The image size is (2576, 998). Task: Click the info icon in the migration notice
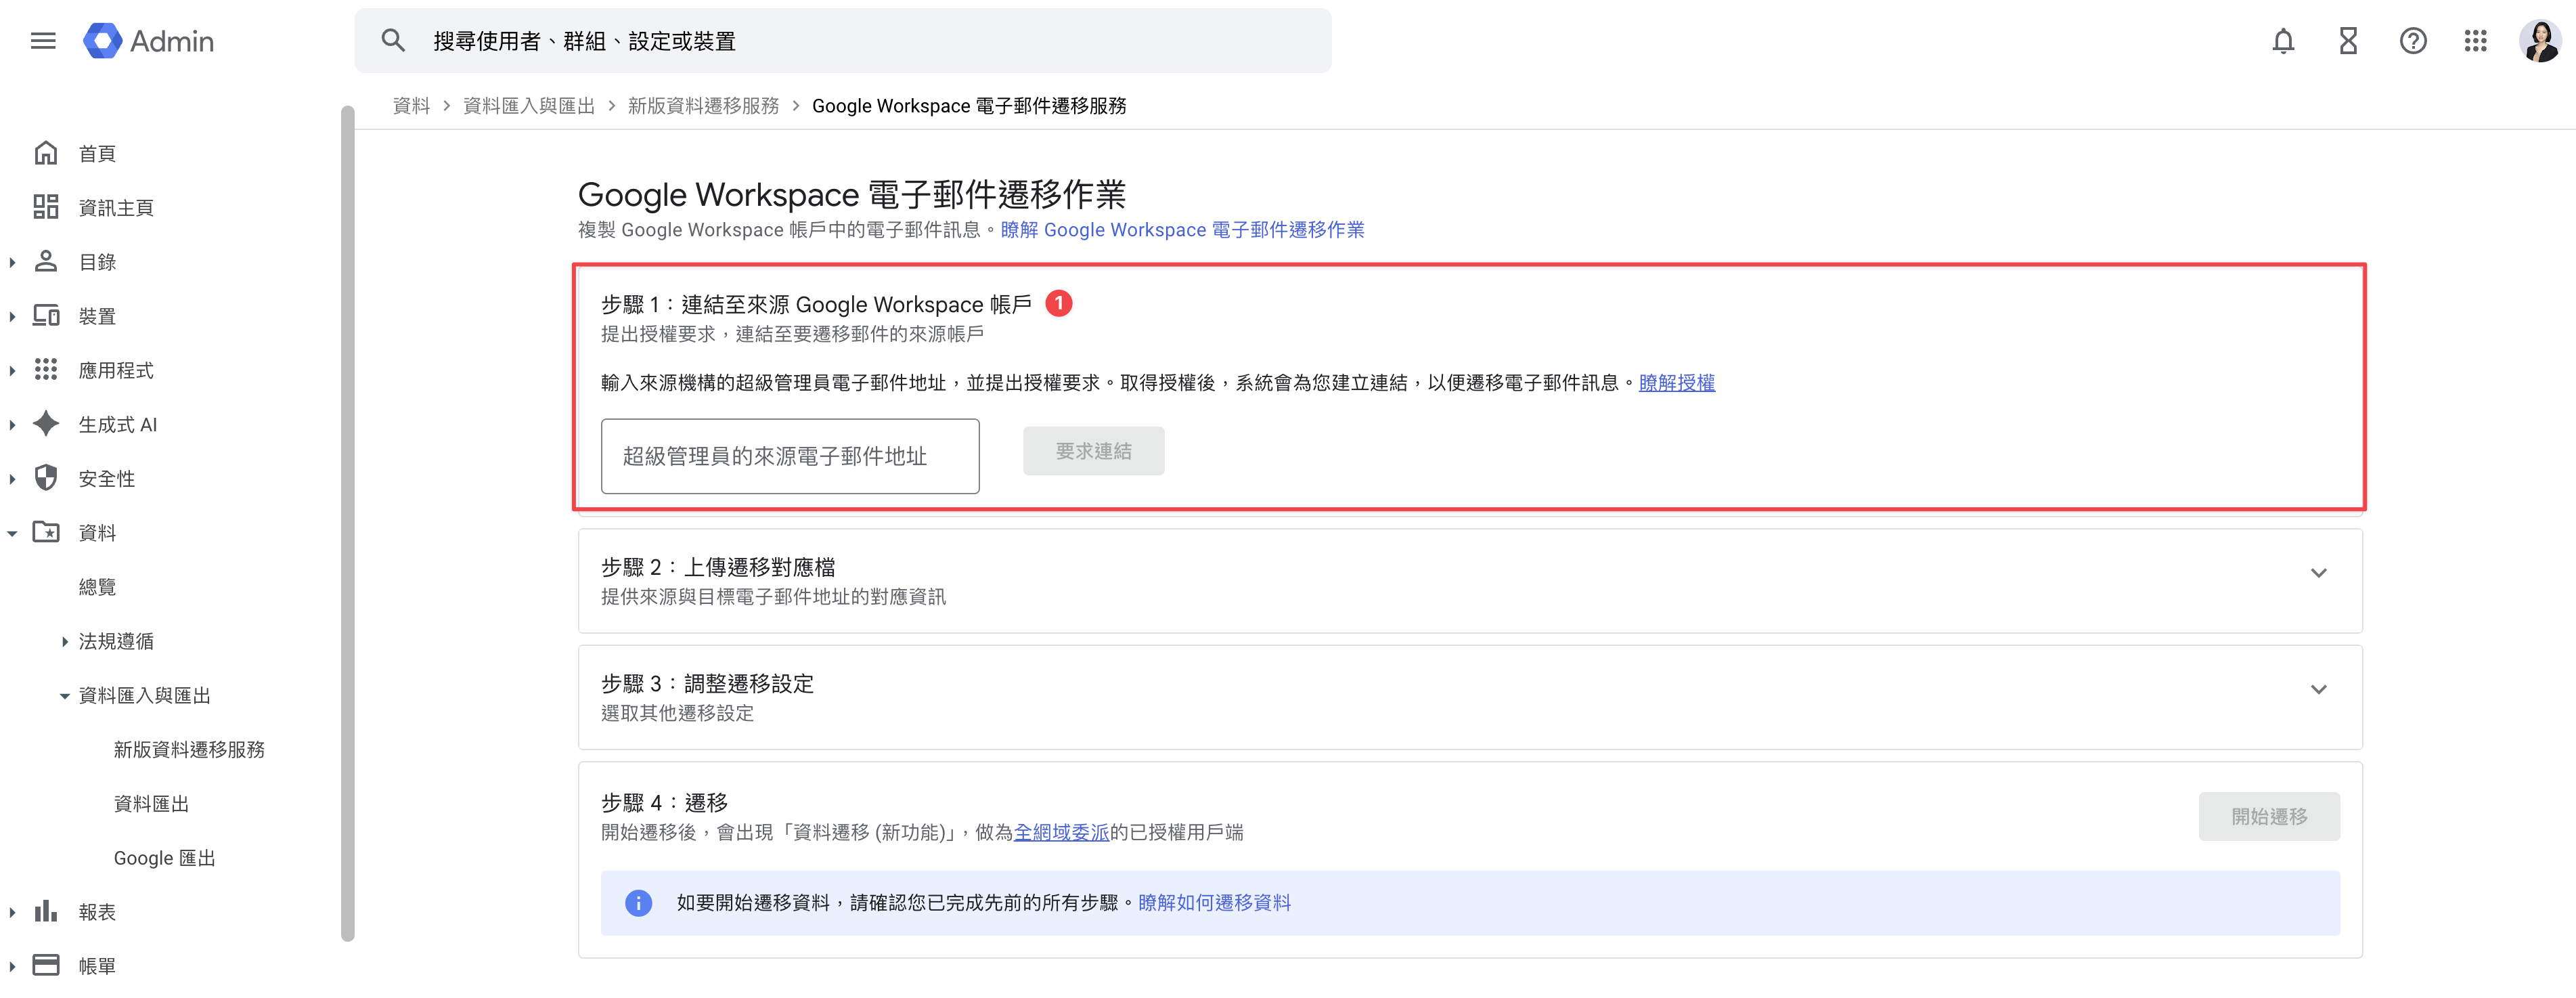[x=638, y=903]
